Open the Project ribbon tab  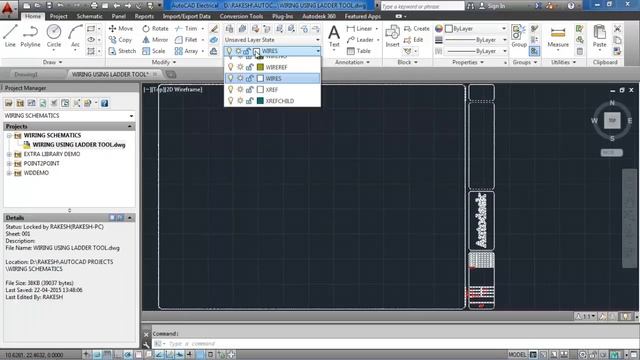pos(58,16)
